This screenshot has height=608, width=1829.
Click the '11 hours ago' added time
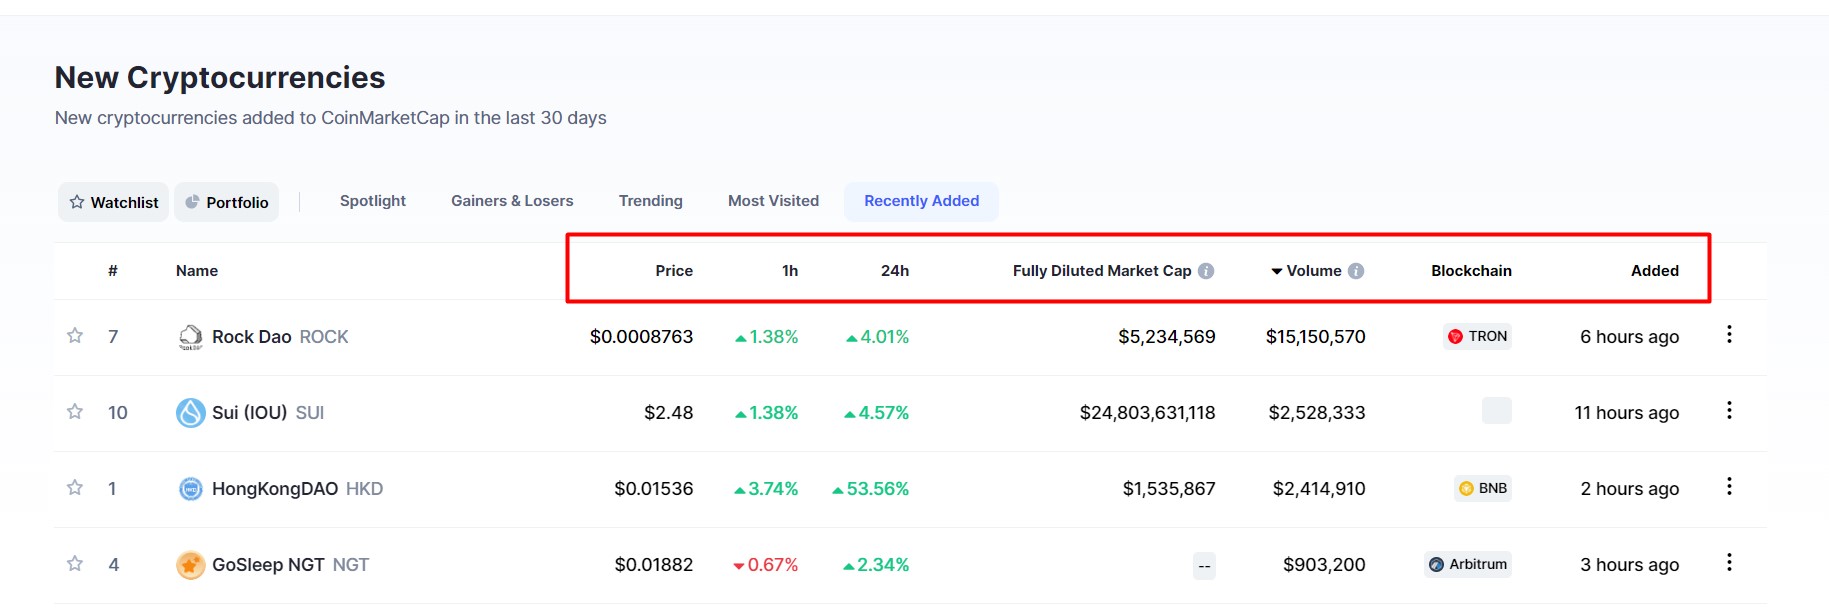tap(1627, 413)
